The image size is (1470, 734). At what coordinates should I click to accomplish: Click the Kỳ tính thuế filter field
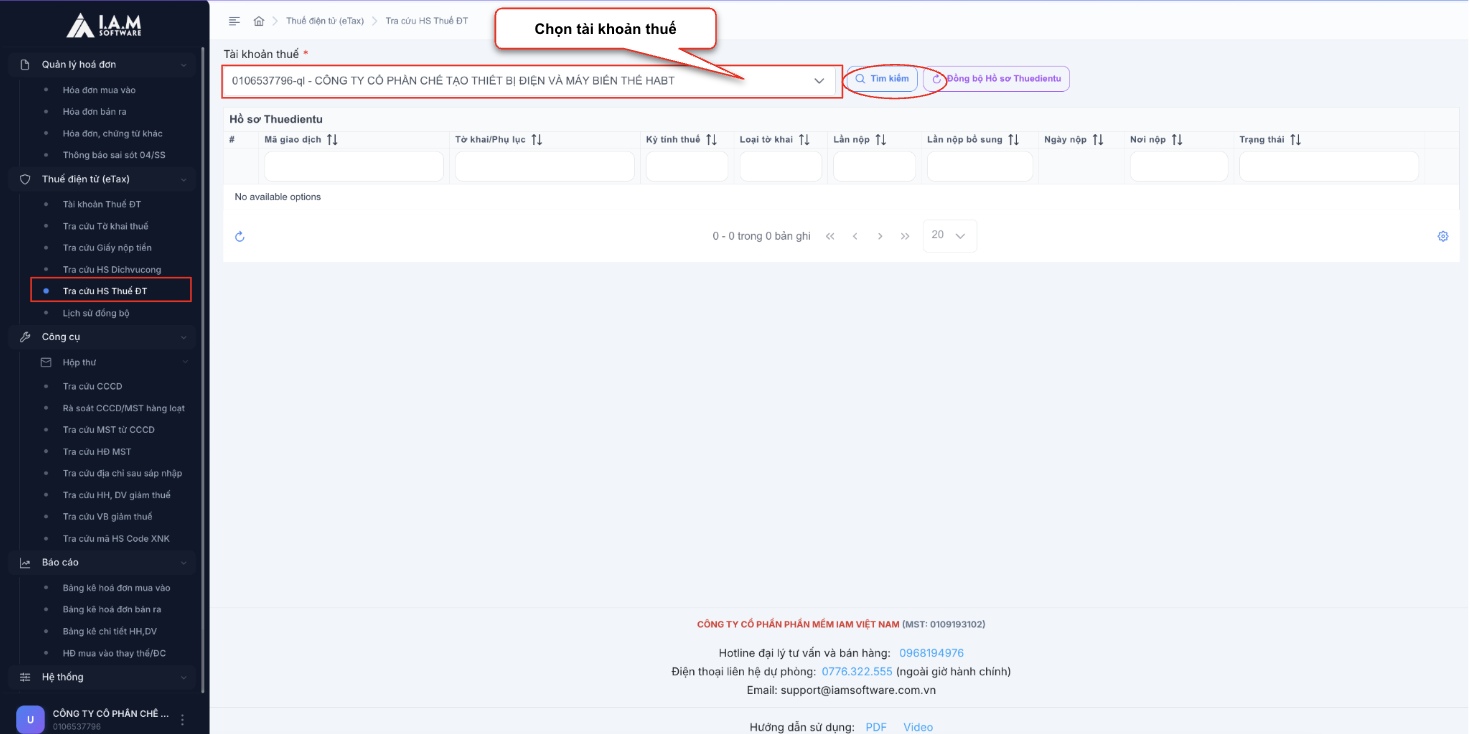pos(686,167)
